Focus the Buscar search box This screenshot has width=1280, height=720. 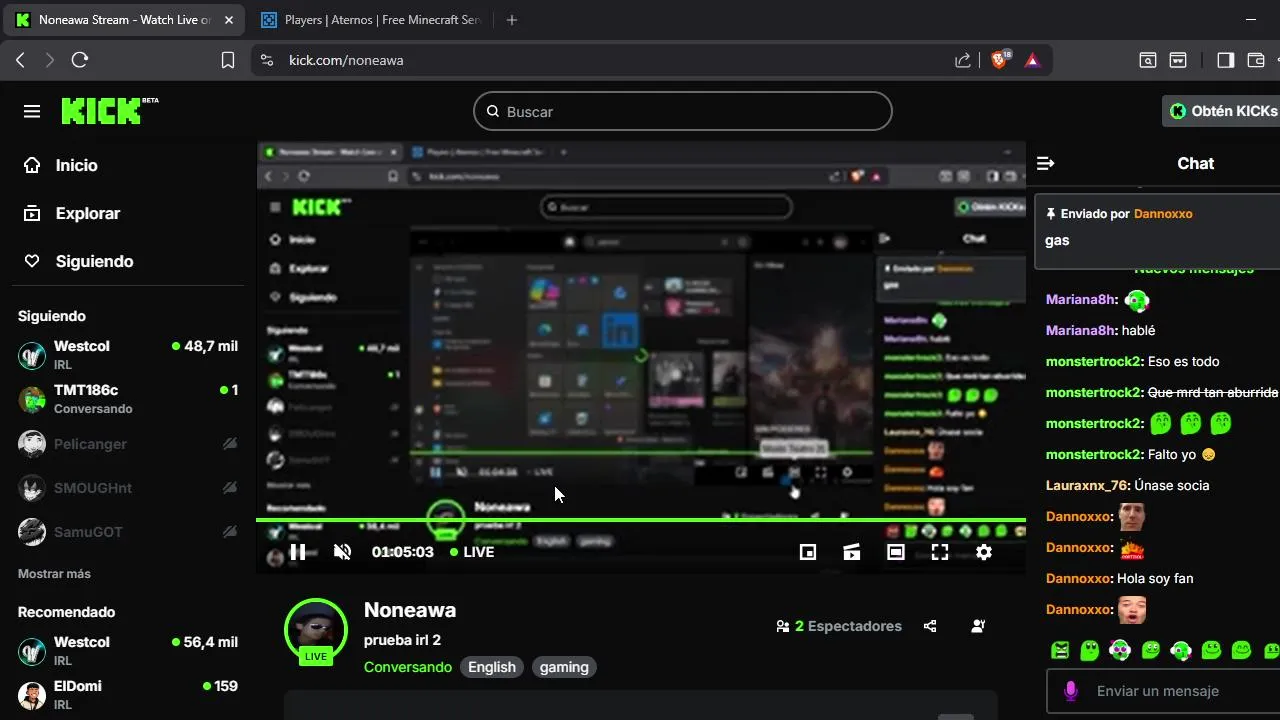tap(682, 111)
